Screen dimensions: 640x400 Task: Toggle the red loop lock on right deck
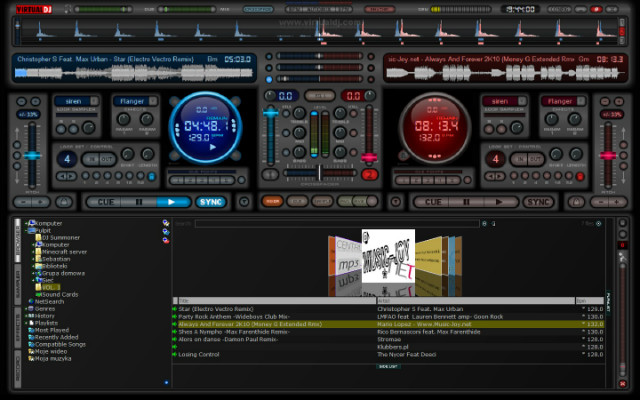coord(580,177)
